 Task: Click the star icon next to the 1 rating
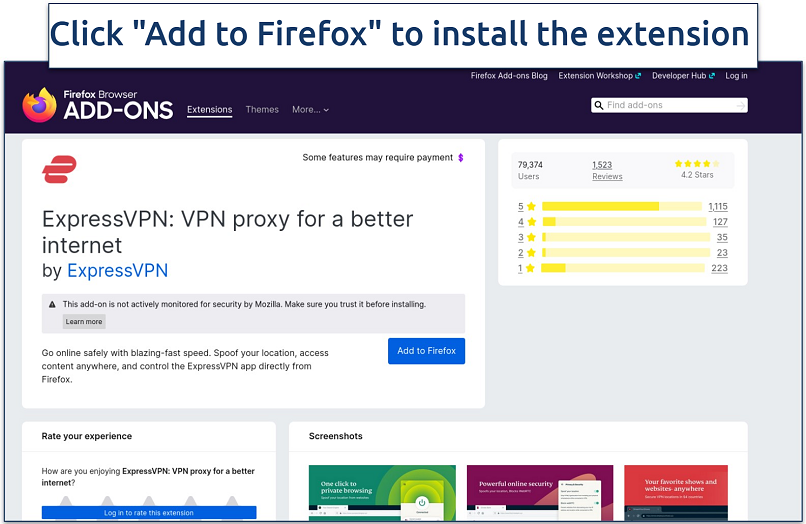tap(532, 268)
